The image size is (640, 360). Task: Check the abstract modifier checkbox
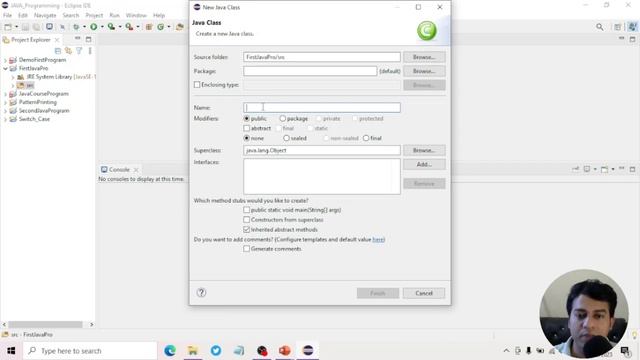click(x=247, y=129)
